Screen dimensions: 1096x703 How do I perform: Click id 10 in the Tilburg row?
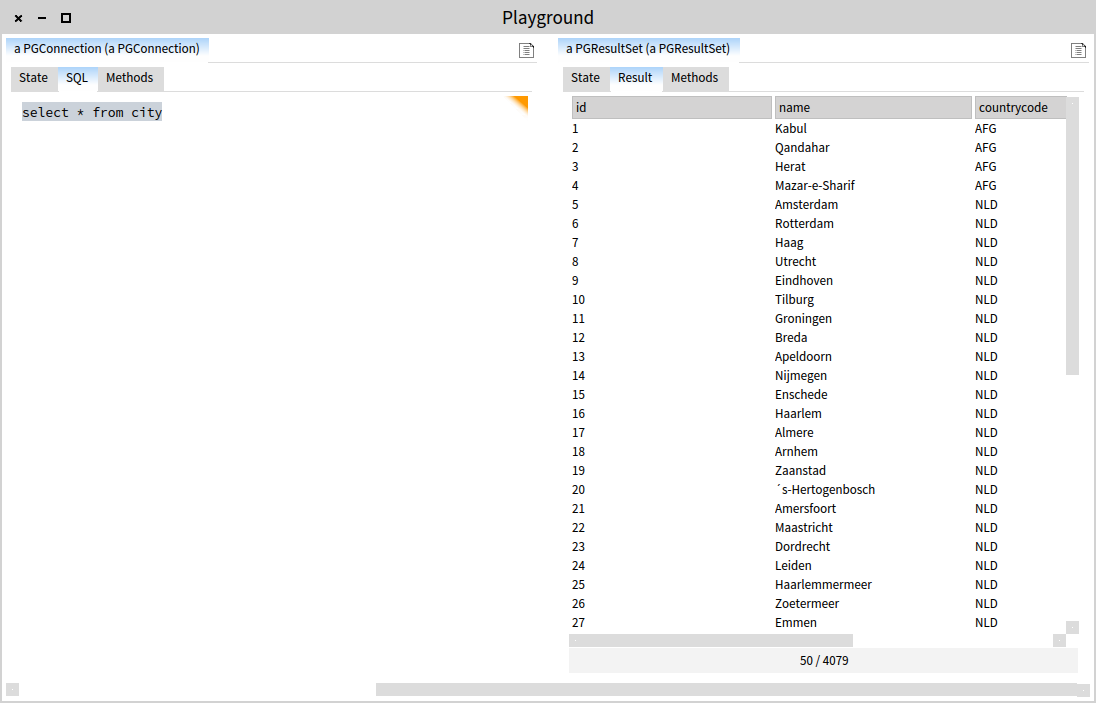(579, 300)
